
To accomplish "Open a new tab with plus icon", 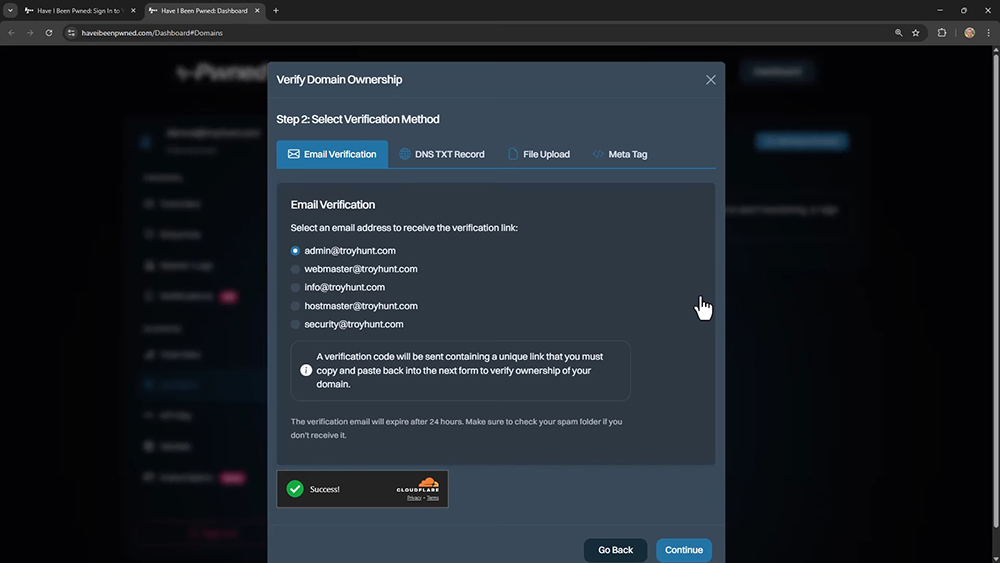I will point(276,10).
